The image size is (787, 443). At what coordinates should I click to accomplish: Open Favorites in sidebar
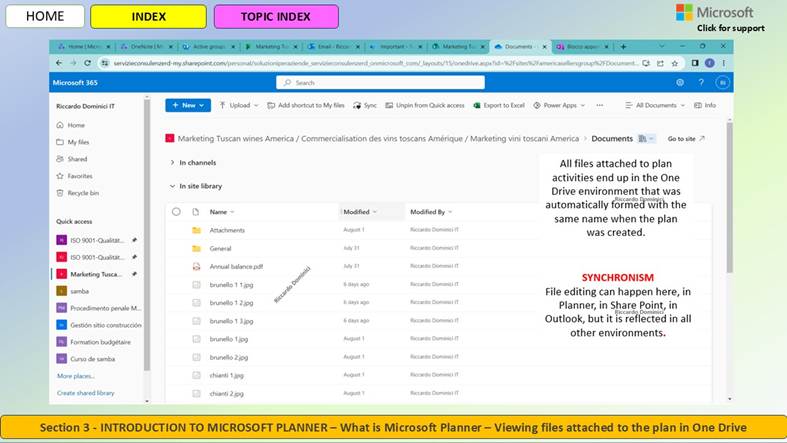[74, 176]
